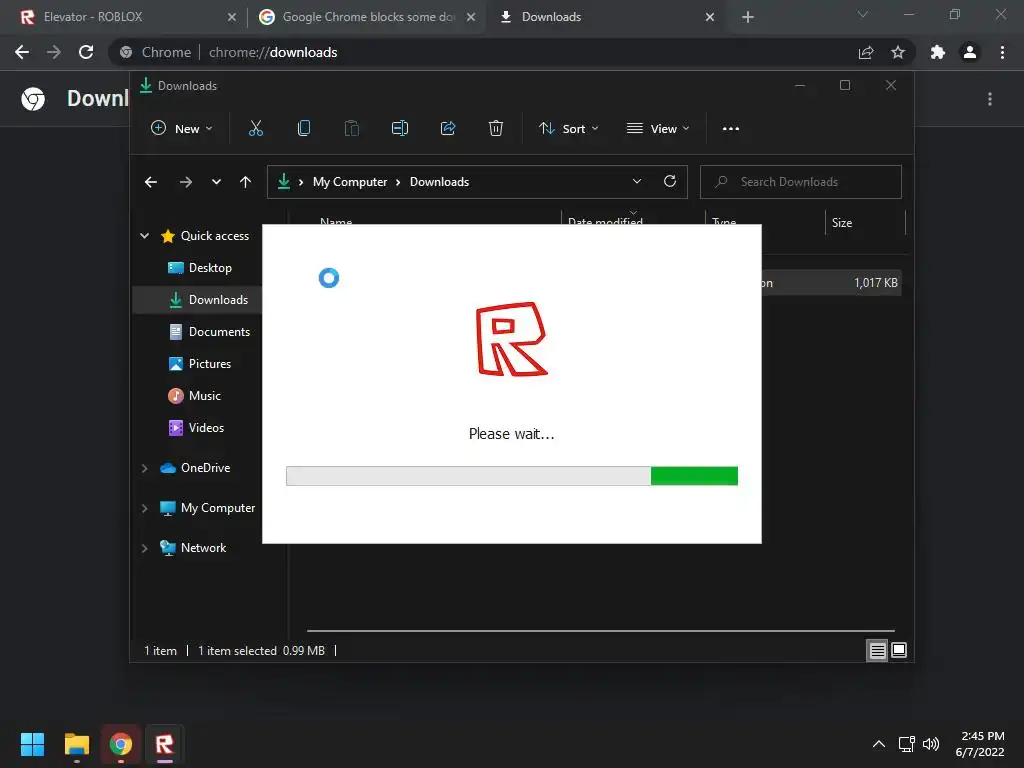Show hidden system tray icons

879,744
